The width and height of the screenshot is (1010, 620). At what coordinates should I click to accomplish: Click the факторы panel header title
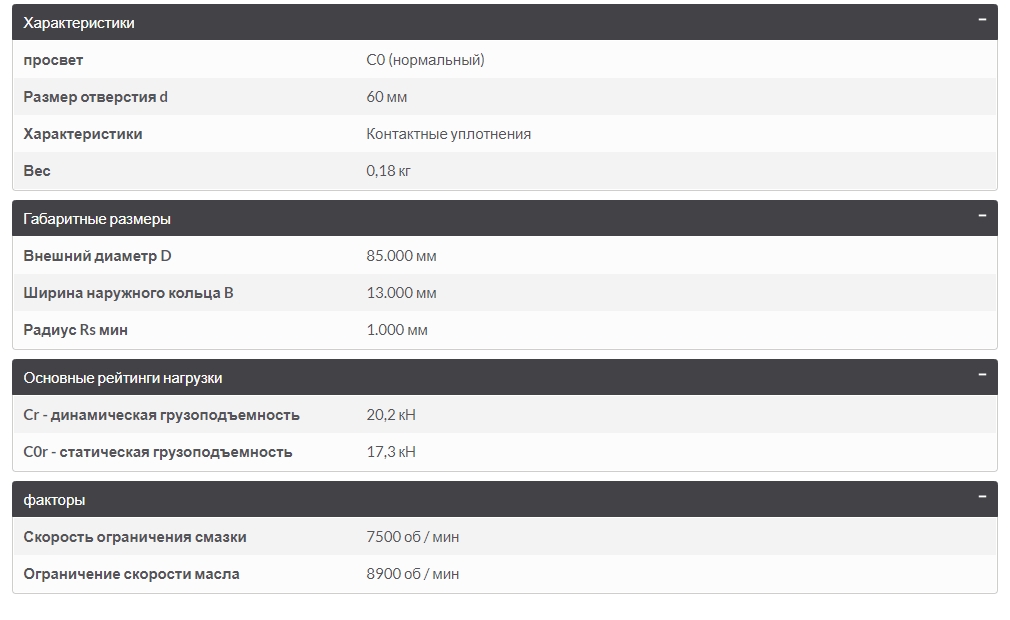point(54,500)
